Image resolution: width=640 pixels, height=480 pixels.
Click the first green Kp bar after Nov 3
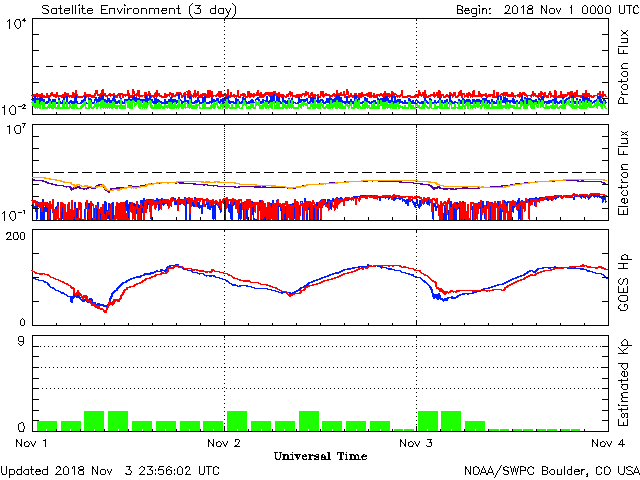[x=428, y=421]
